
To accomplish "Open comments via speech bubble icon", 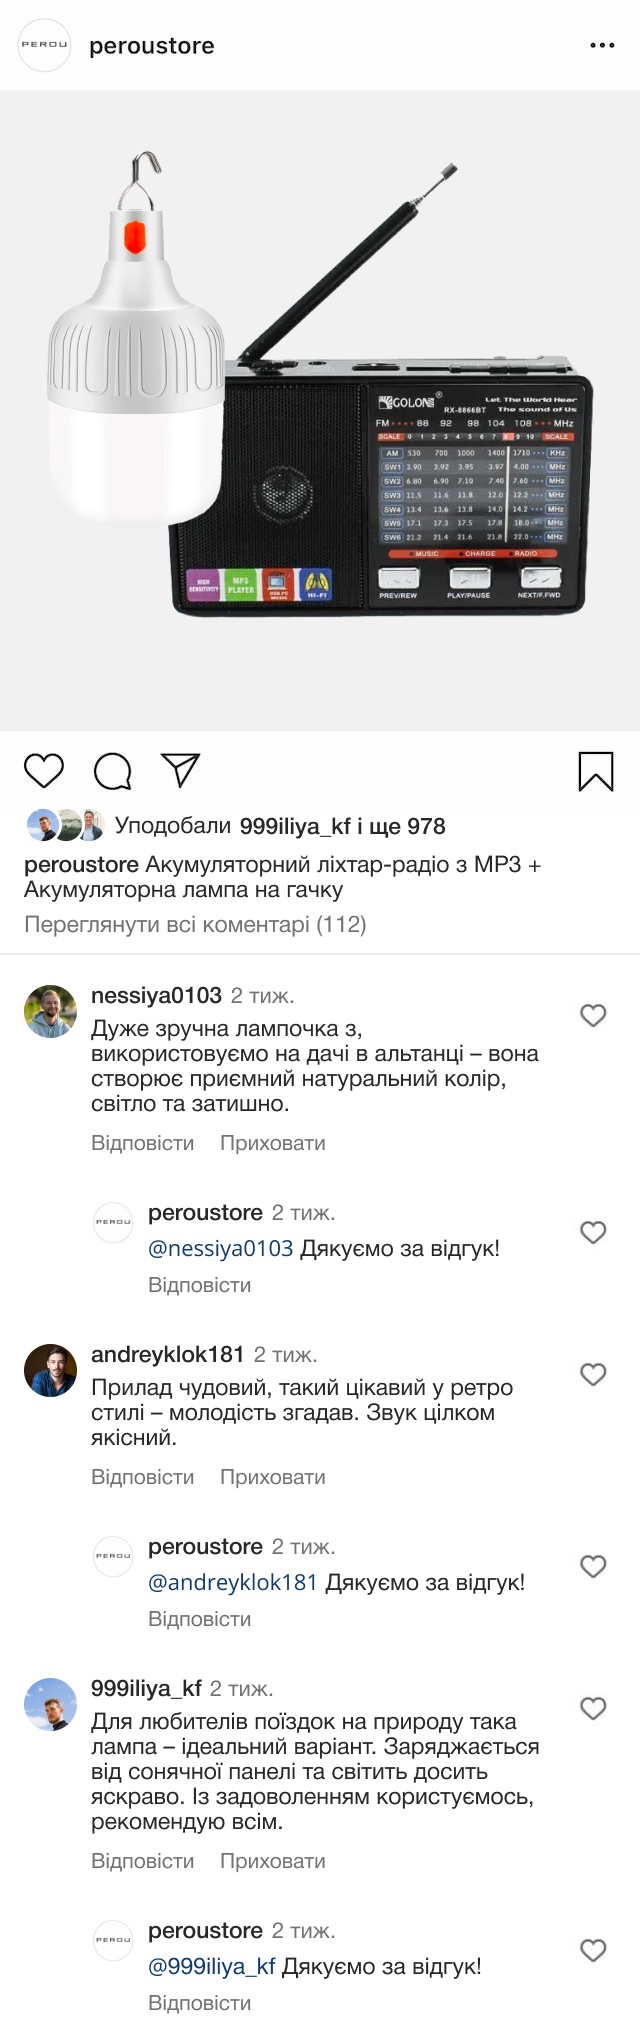I will click(x=113, y=771).
